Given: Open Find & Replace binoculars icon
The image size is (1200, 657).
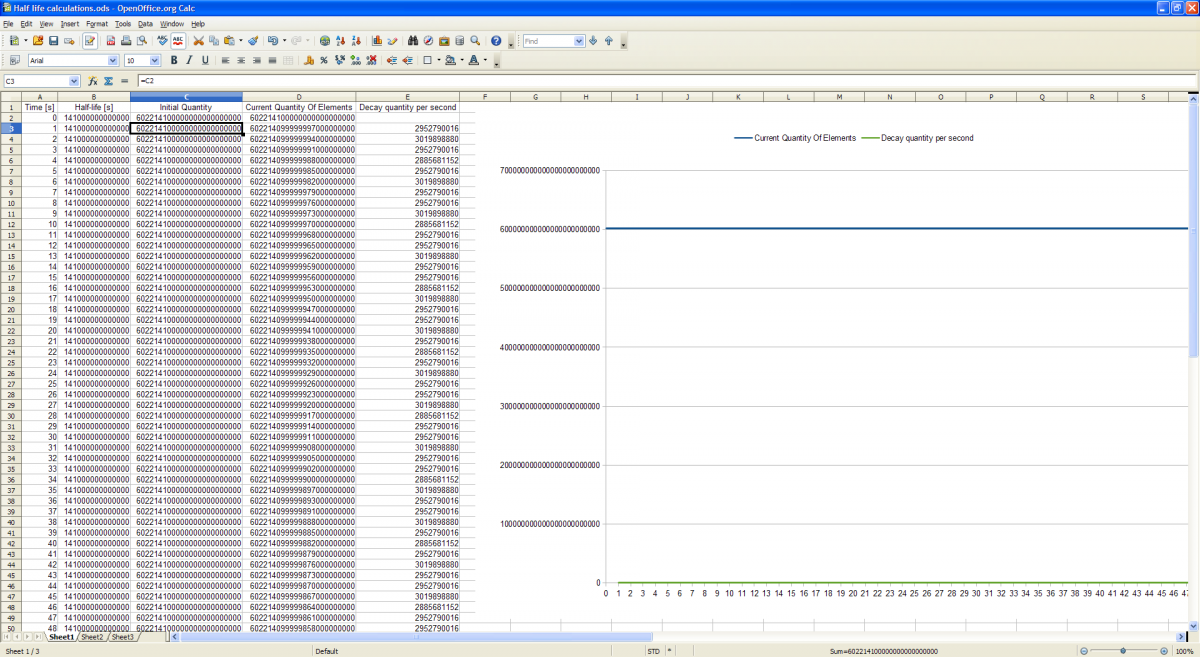Looking at the screenshot, I should (414, 41).
